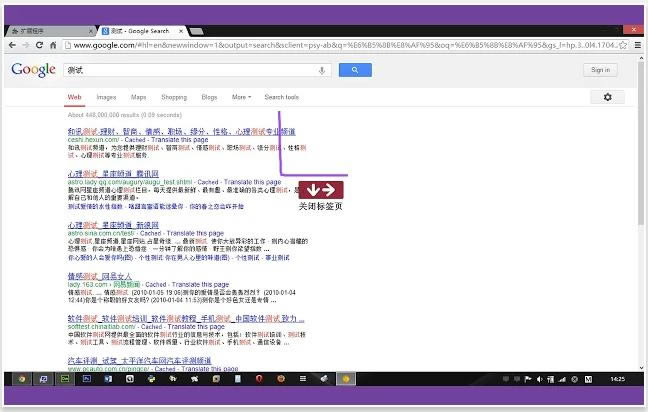Click the page vertical scrollbar thumb

(x=641, y=145)
